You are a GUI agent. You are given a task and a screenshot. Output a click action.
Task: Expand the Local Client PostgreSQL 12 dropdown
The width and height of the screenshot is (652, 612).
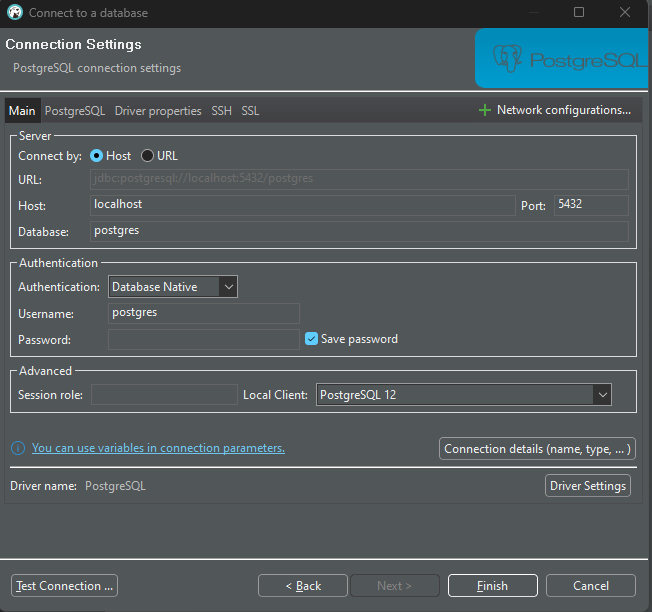coord(464,395)
